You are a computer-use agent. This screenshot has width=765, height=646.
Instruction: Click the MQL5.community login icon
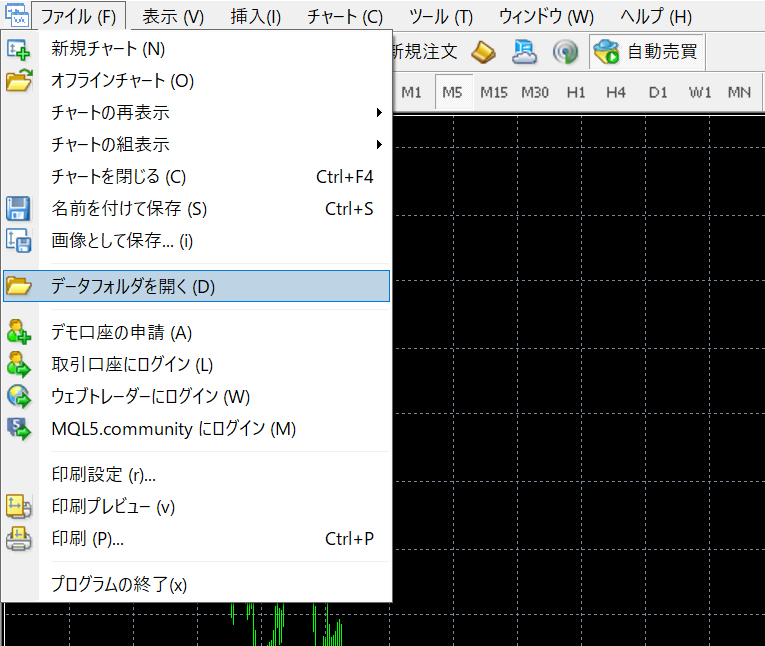[19, 429]
